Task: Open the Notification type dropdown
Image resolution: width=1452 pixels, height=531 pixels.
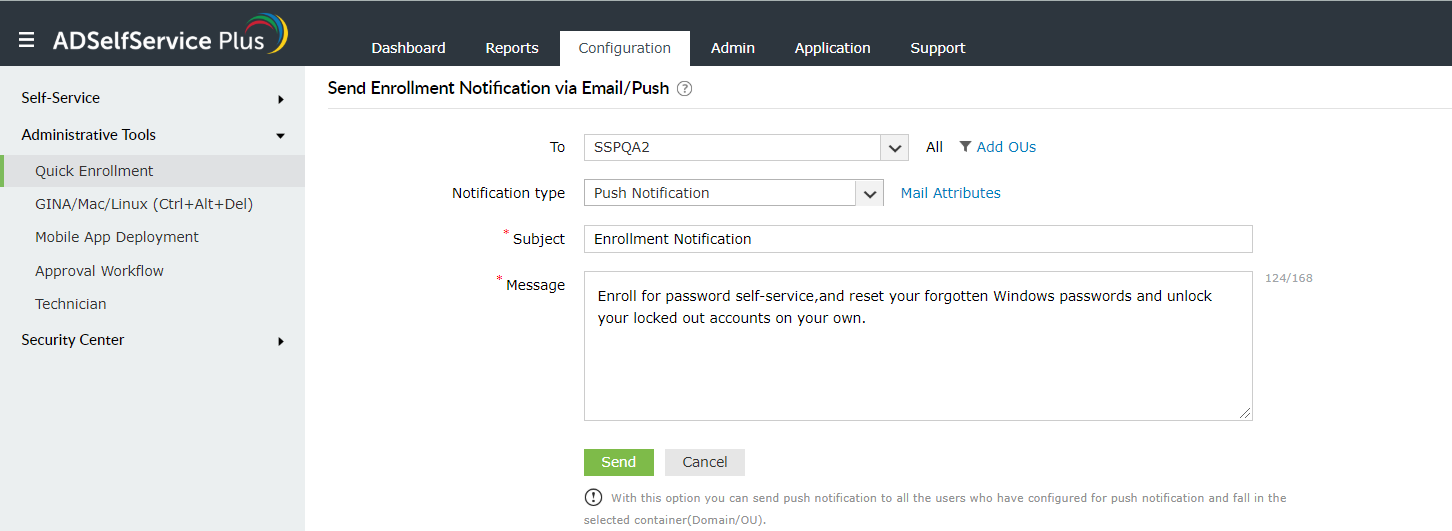Action: coord(870,193)
